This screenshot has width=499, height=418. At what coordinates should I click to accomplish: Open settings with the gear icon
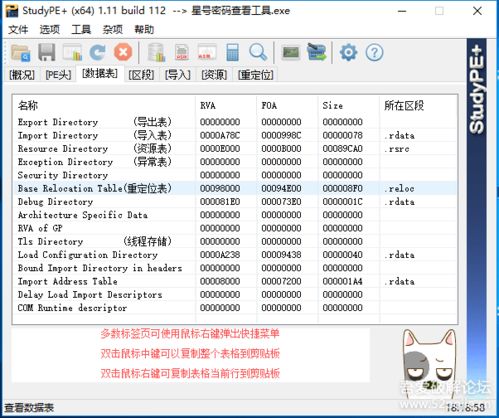pyautogui.click(x=348, y=52)
